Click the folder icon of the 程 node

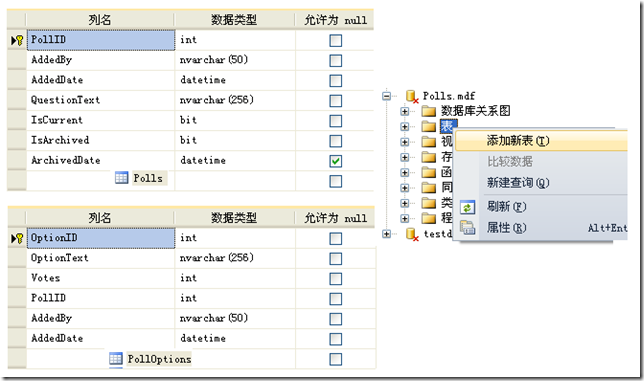pyautogui.click(x=428, y=218)
